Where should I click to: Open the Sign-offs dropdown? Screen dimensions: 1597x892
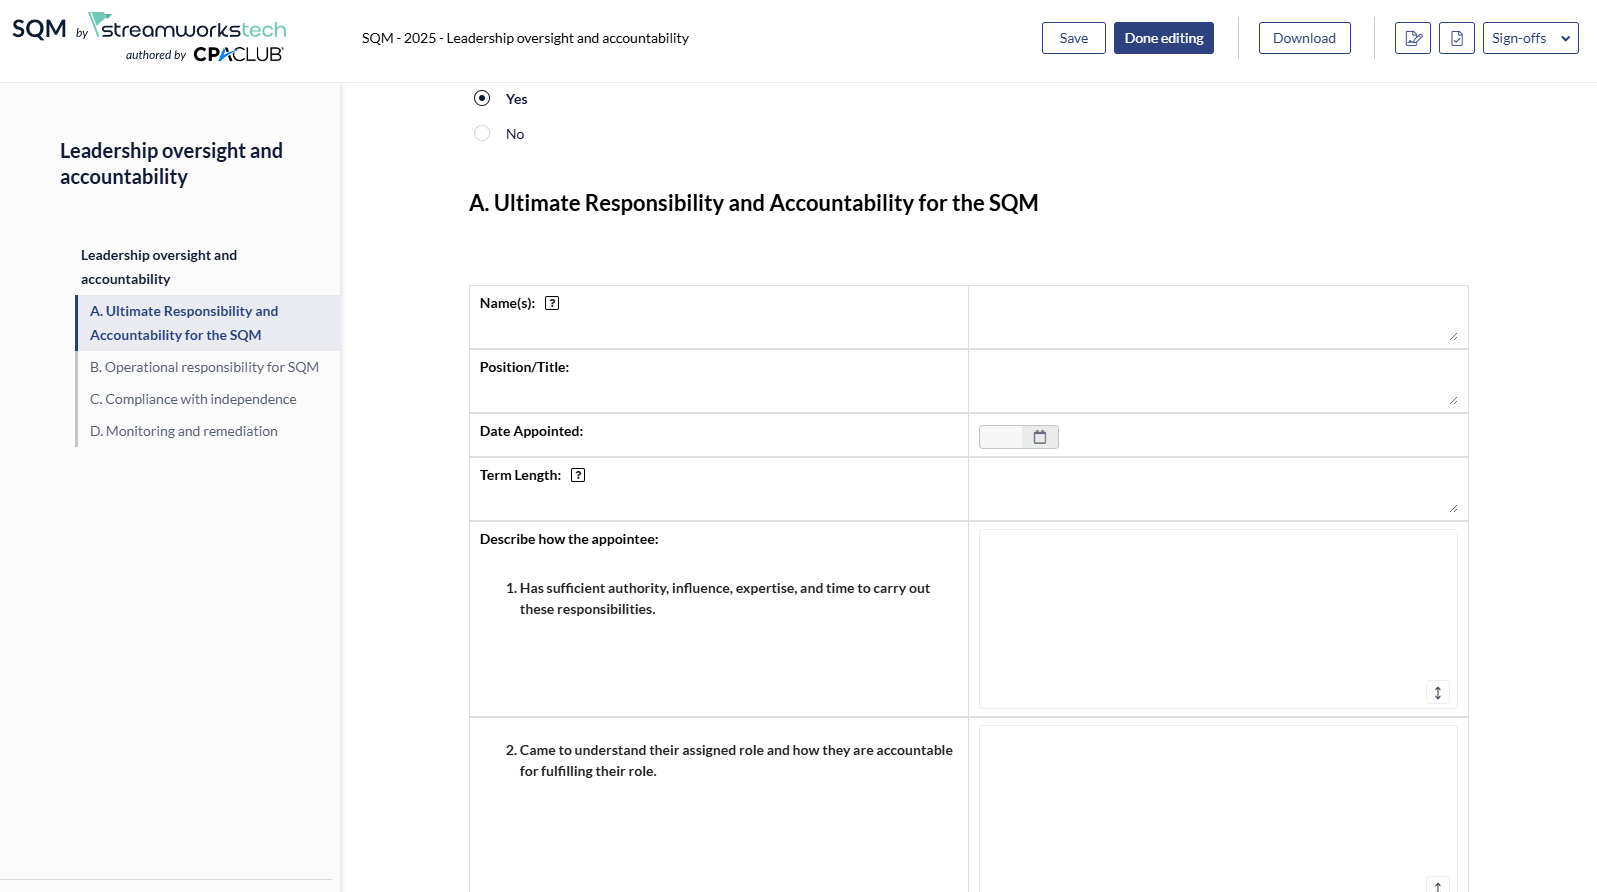(1530, 38)
